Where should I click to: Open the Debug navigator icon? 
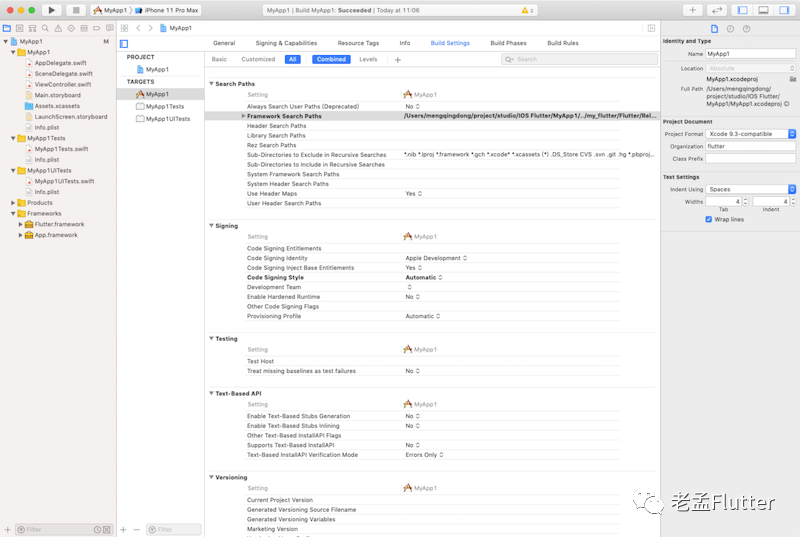click(x=84, y=28)
